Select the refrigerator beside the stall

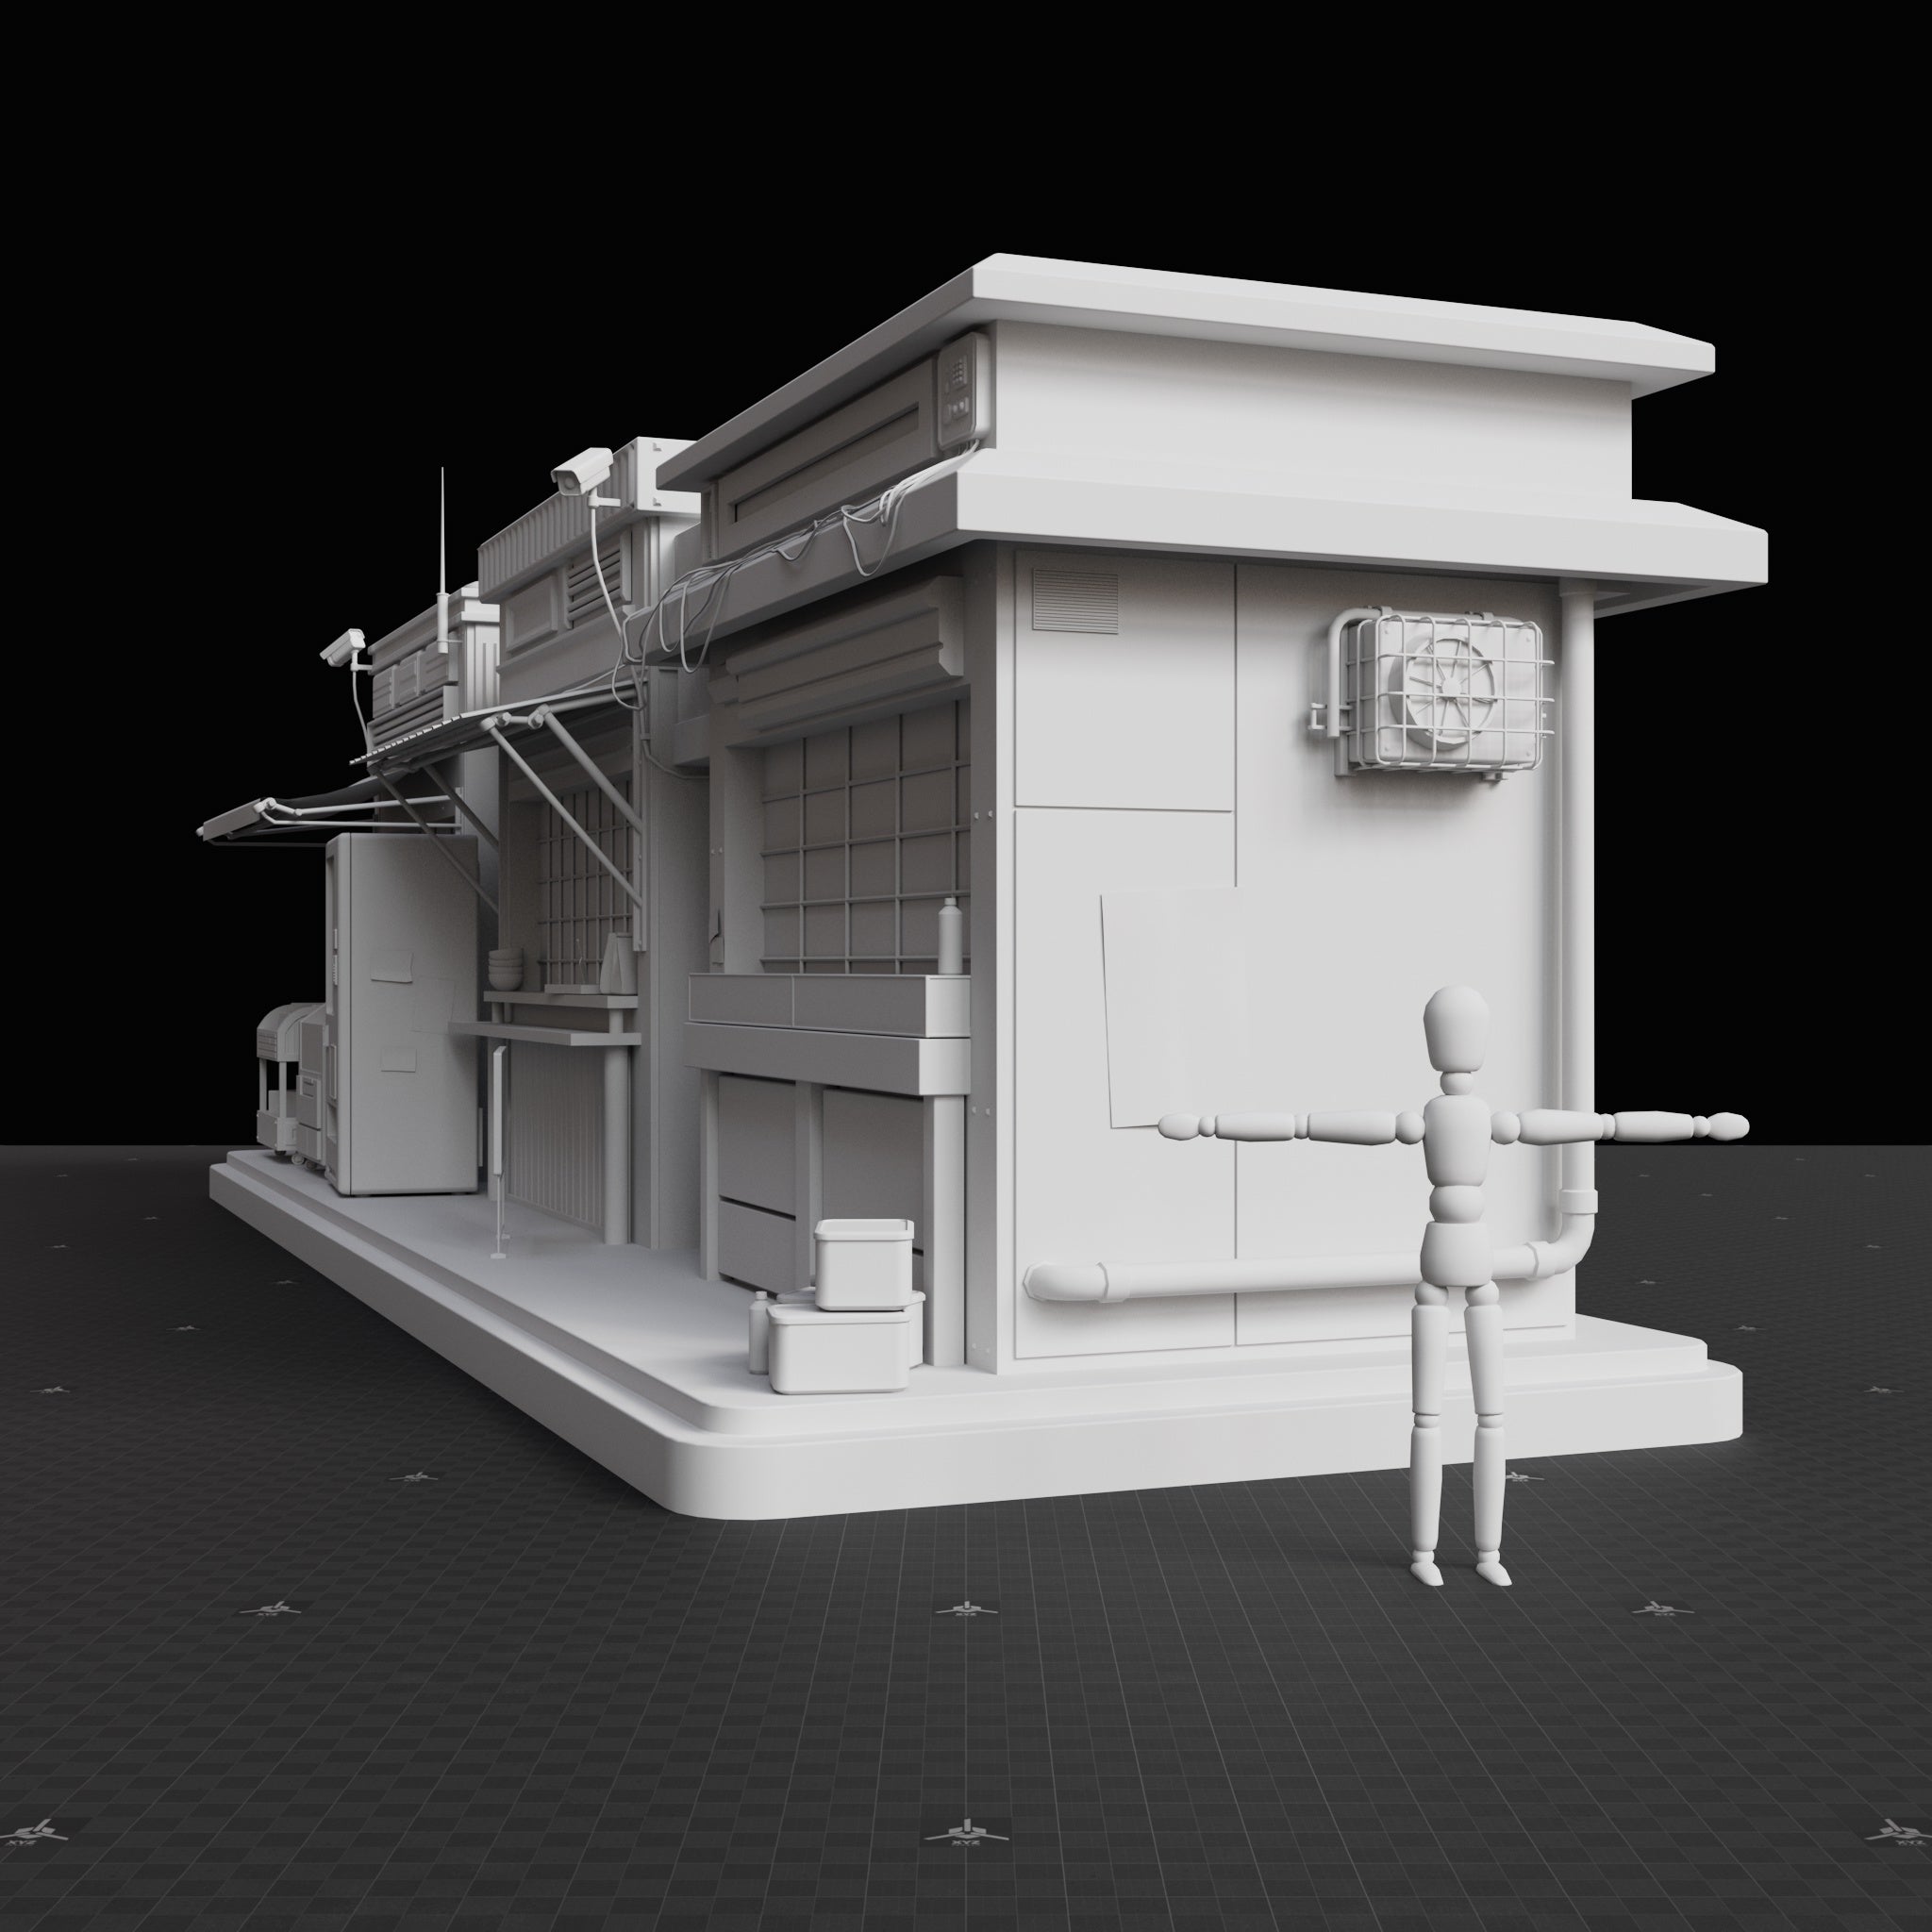click(401, 1016)
